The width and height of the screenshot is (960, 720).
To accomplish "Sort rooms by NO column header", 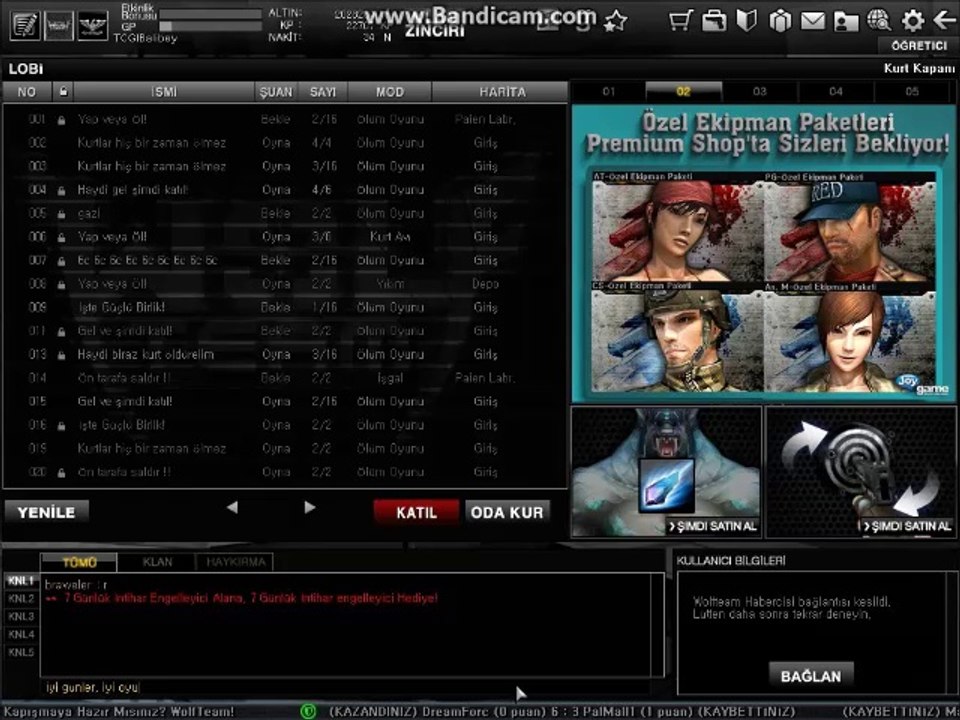I will click(27, 92).
